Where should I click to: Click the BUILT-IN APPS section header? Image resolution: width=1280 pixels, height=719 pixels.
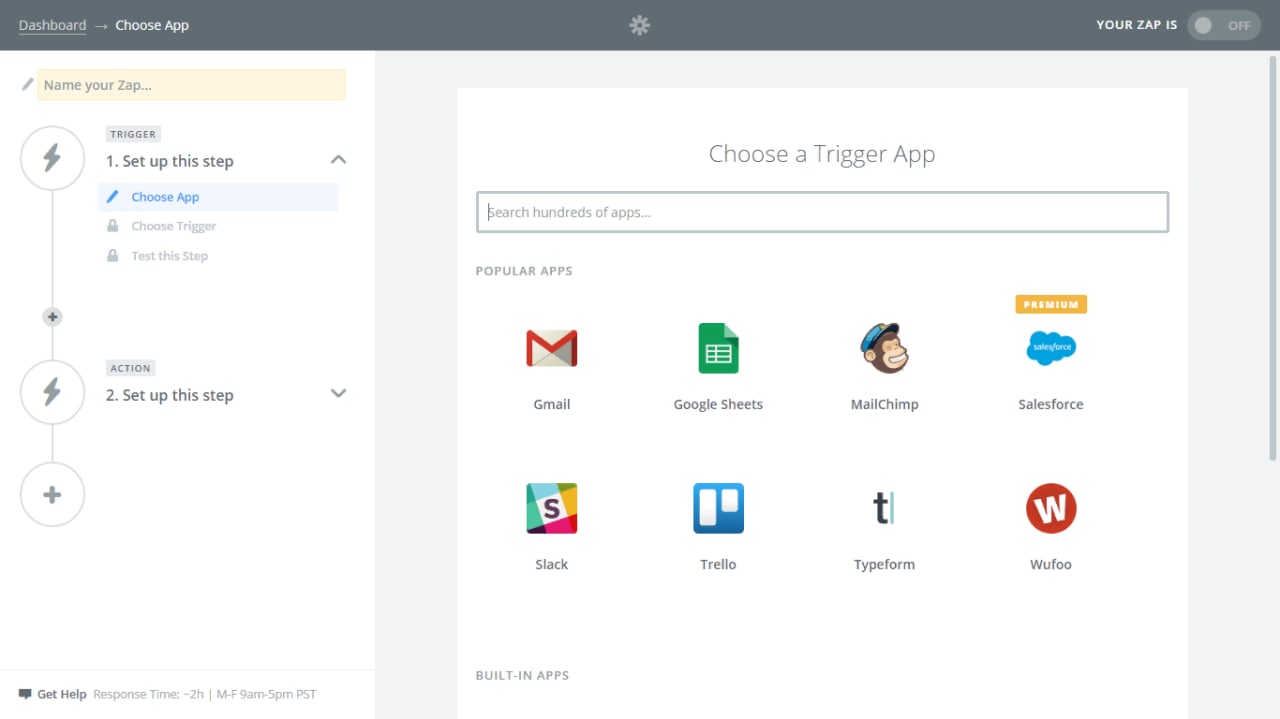(x=522, y=676)
